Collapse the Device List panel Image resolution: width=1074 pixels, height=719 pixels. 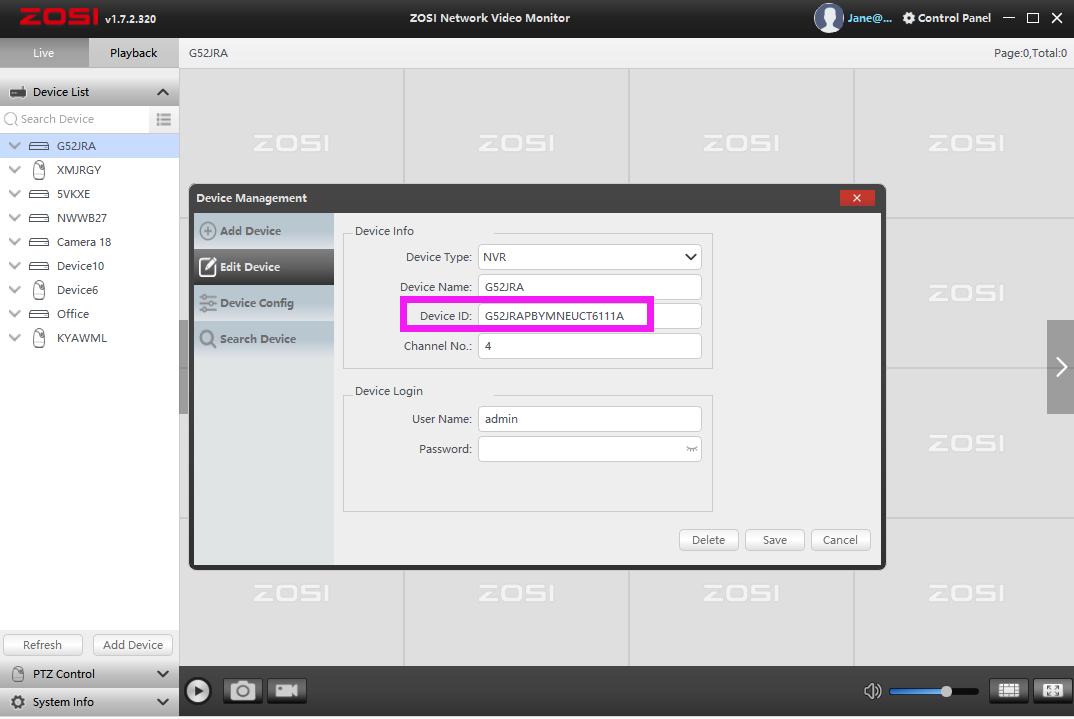coord(163,92)
